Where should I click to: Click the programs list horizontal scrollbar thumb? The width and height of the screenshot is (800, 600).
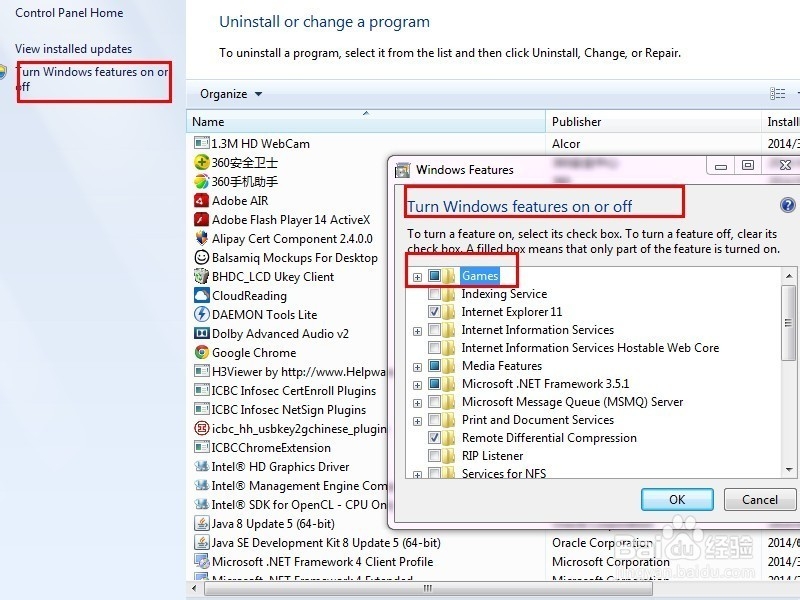click(428, 588)
